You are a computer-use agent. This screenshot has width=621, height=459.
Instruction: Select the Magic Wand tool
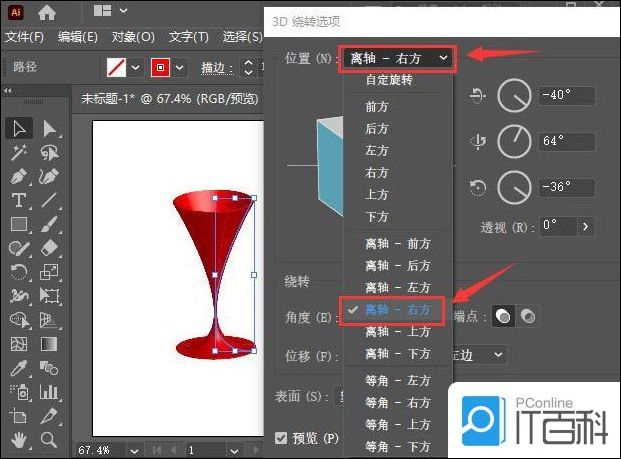[x=19, y=152]
